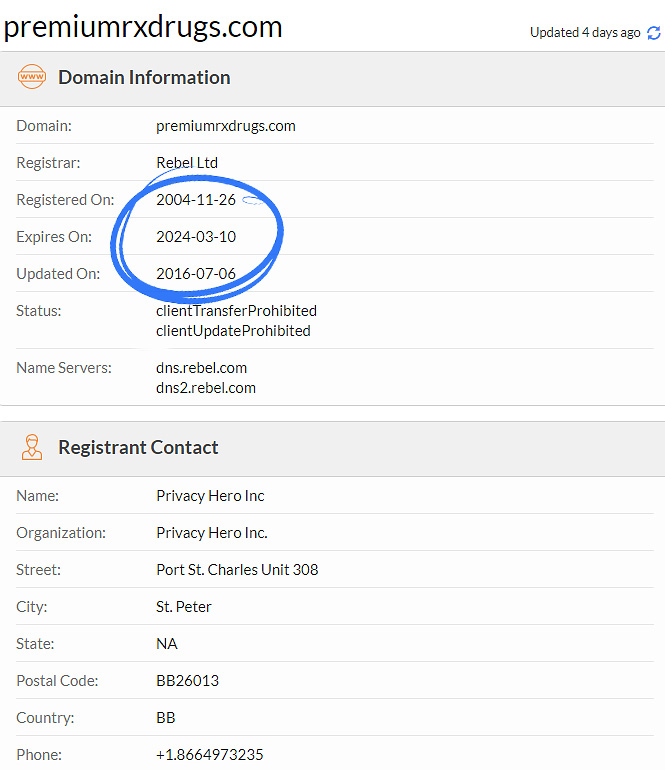665x770 pixels.
Task: Click the clientUpdateProhibited status
Action: pos(233,331)
